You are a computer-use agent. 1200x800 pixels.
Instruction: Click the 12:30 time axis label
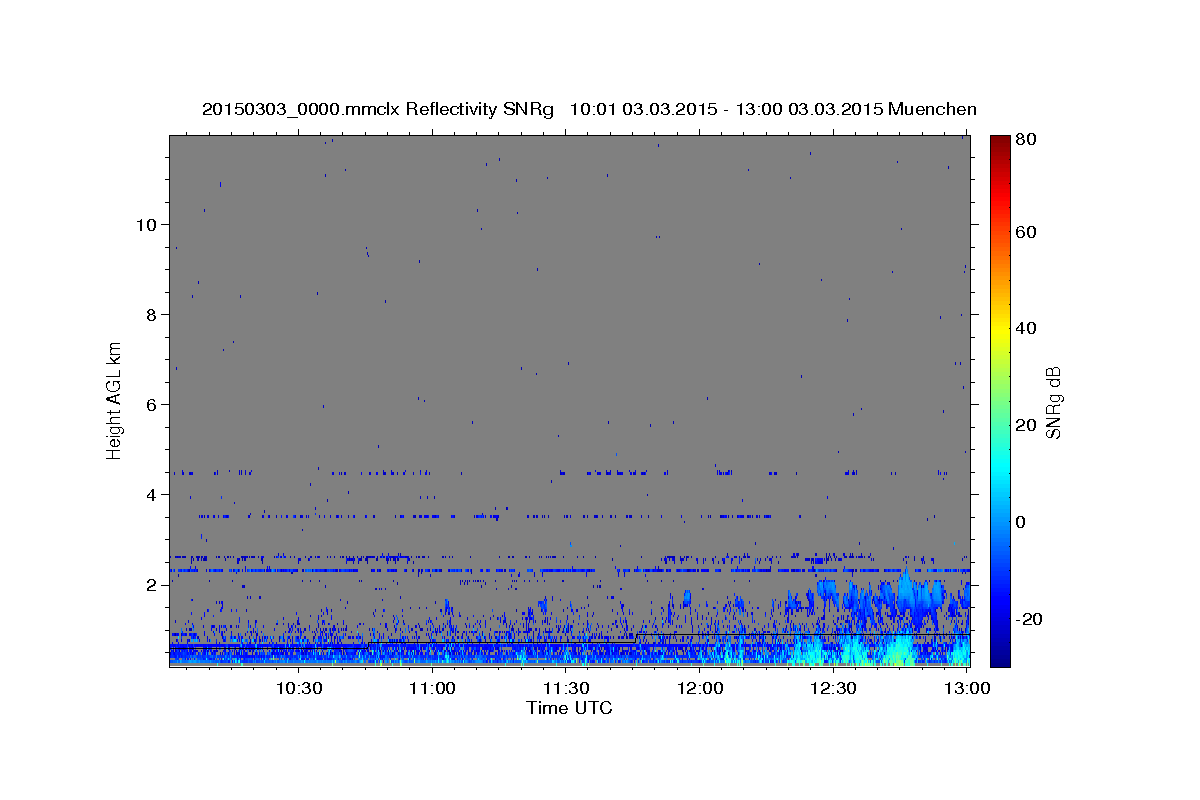pos(833,688)
